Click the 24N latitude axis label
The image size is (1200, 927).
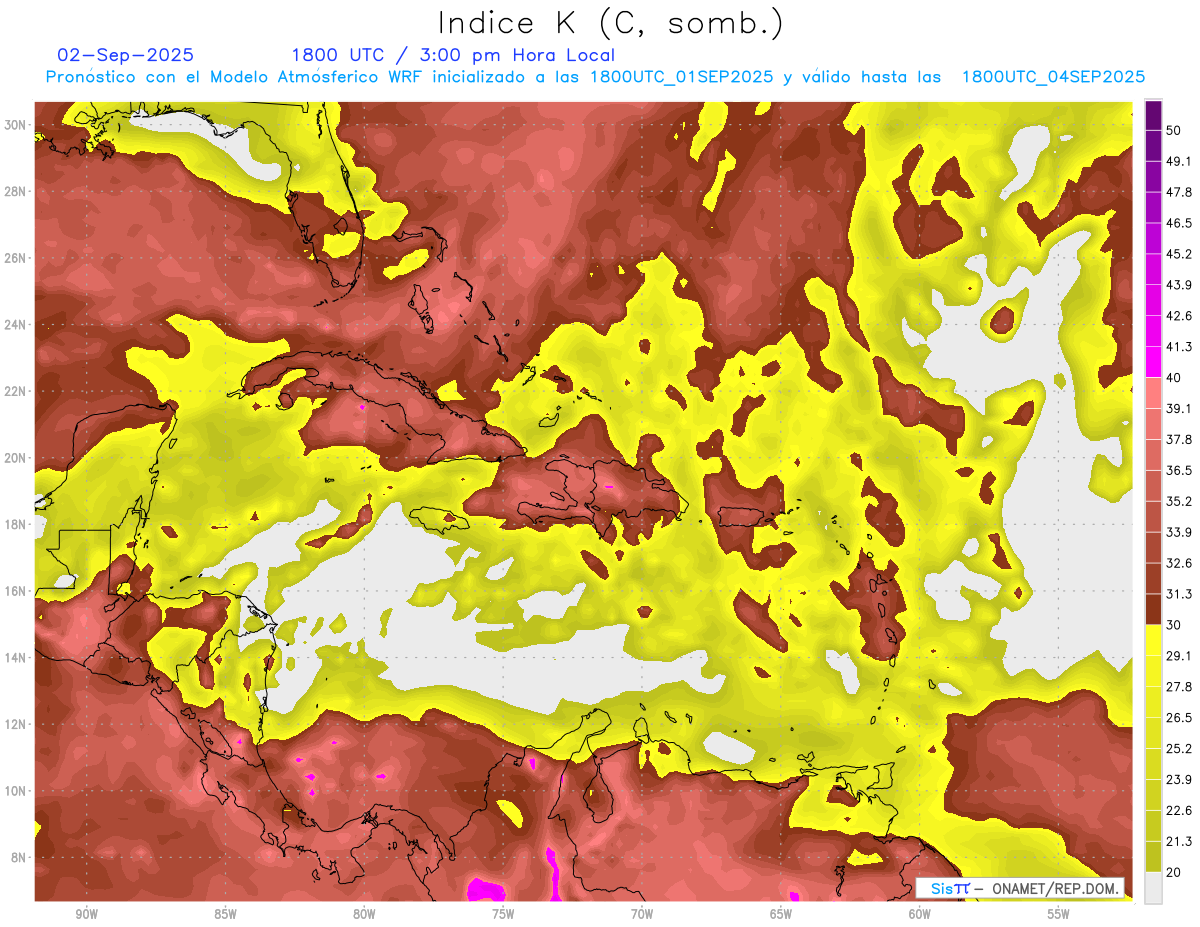(x=15, y=325)
